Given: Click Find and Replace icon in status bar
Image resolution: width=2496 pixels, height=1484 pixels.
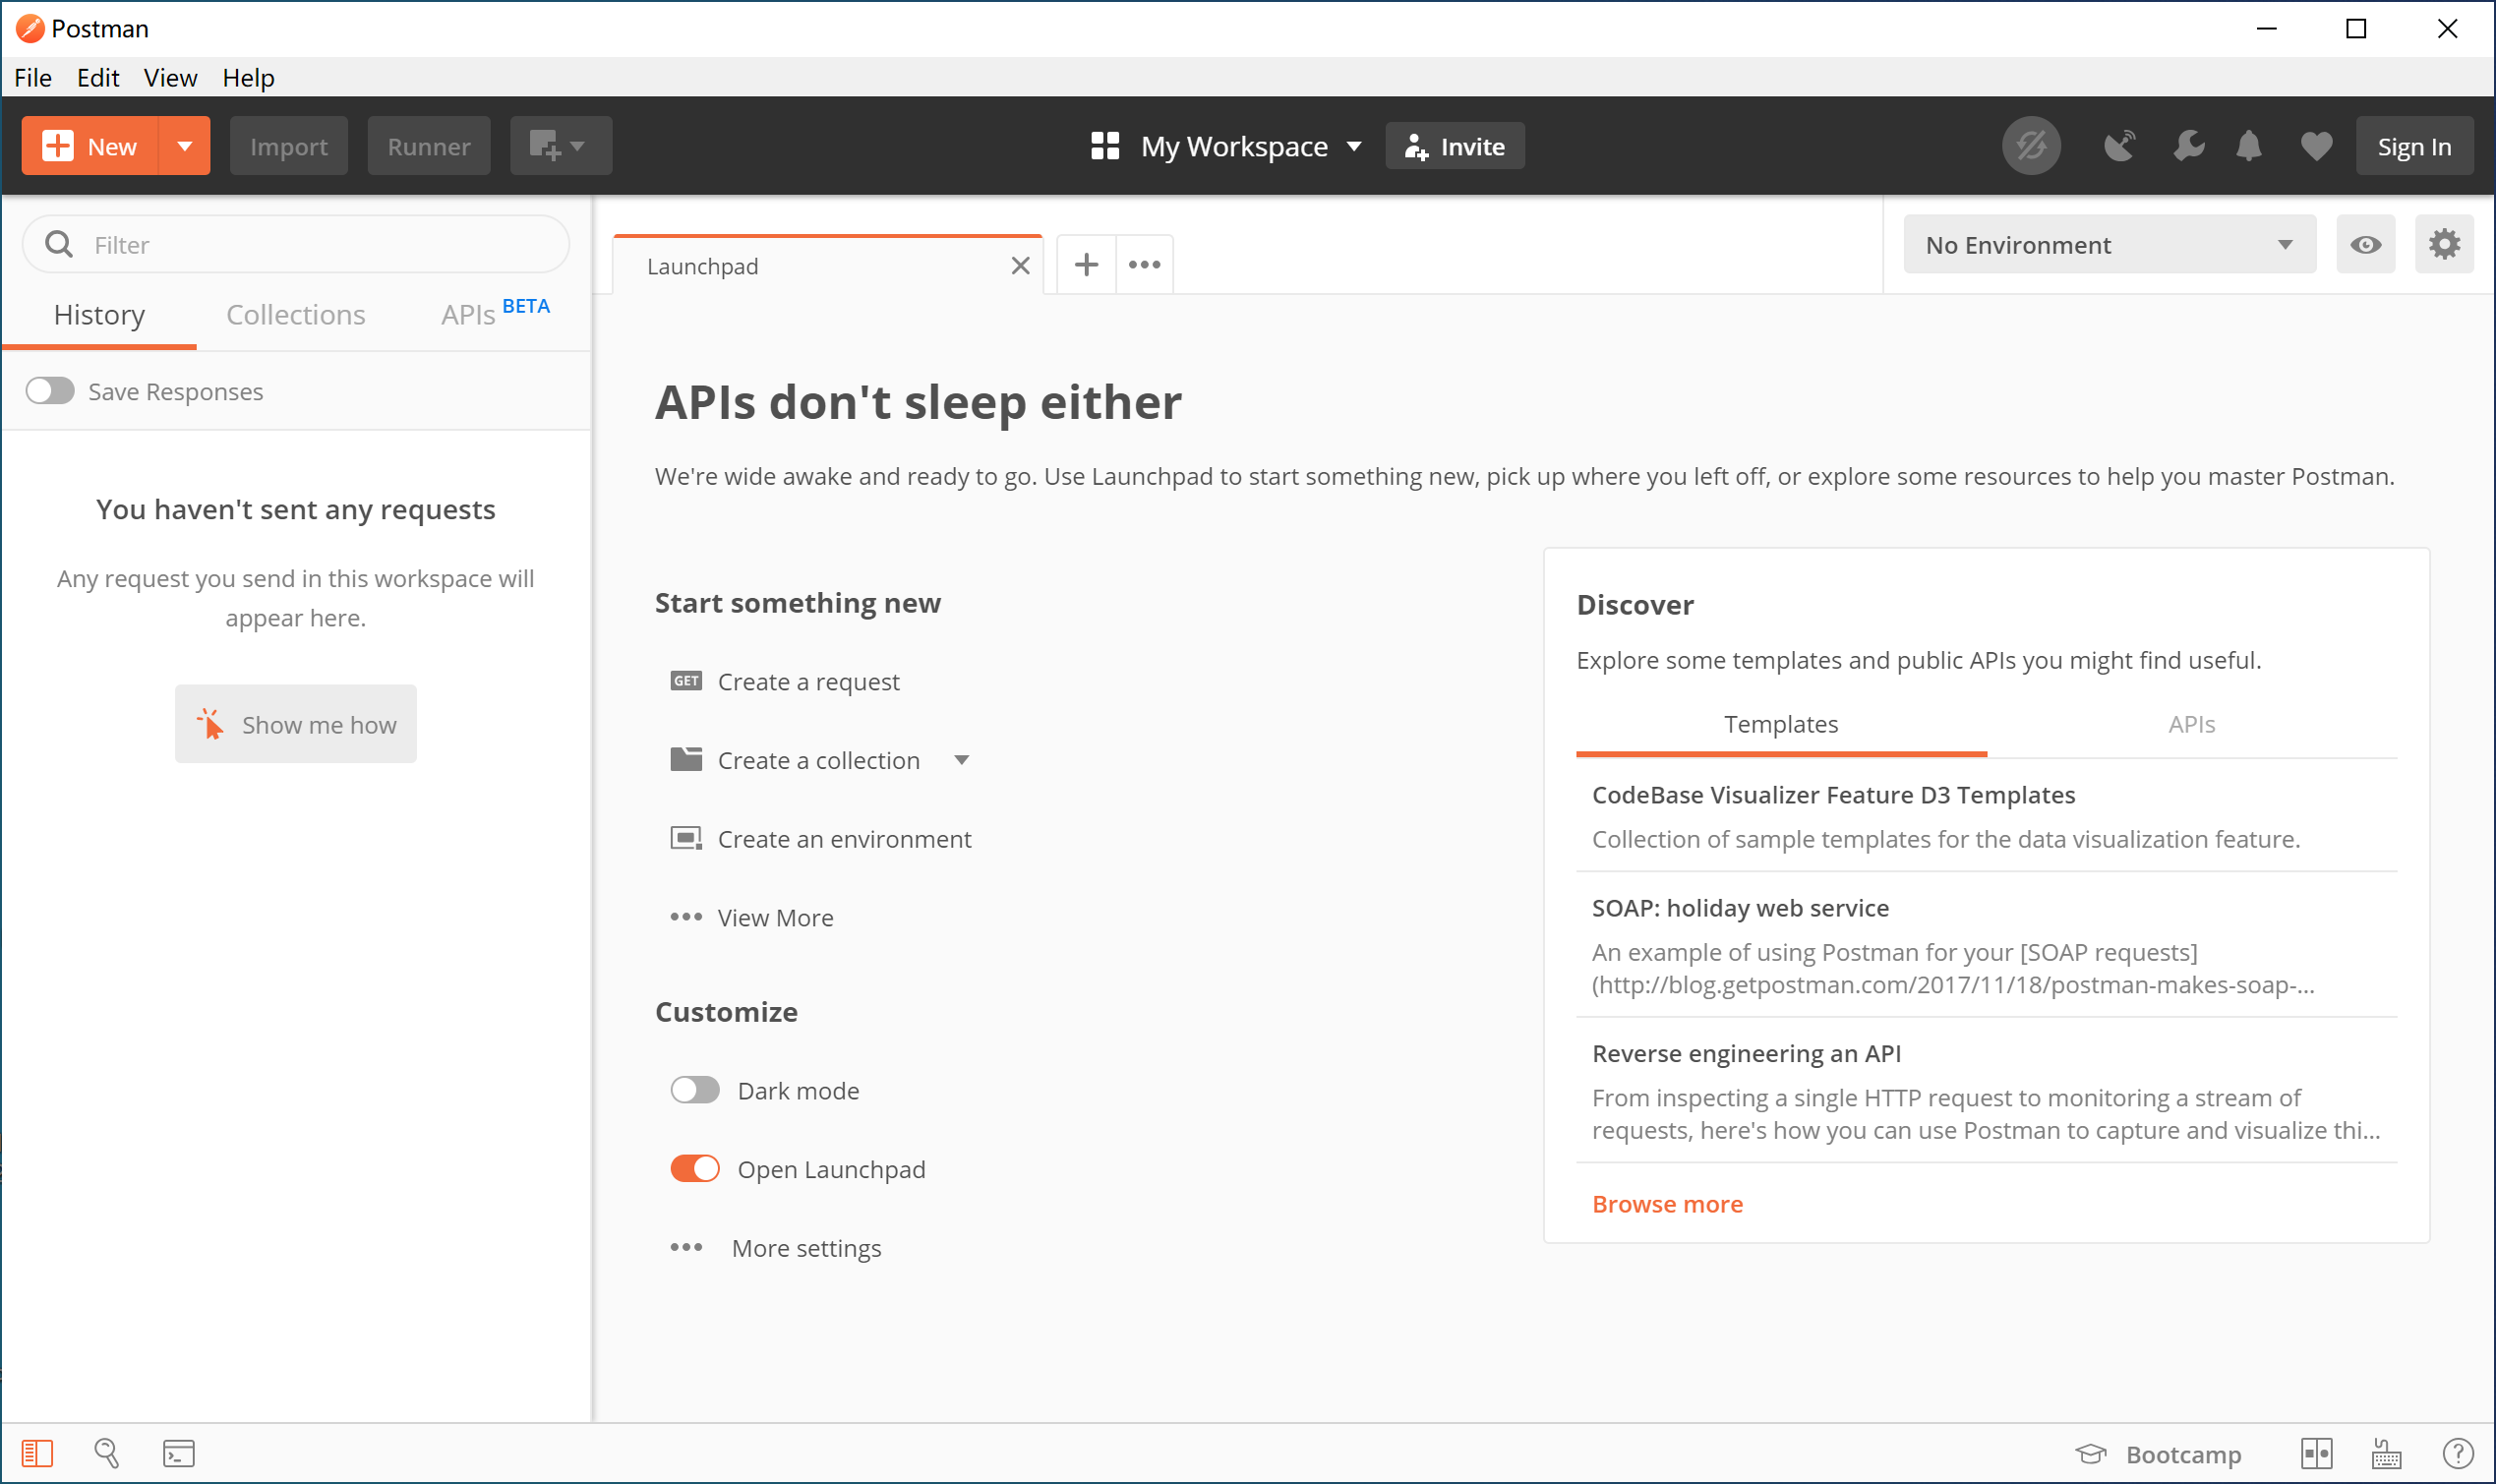Looking at the screenshot, I should click(107, 1453).
